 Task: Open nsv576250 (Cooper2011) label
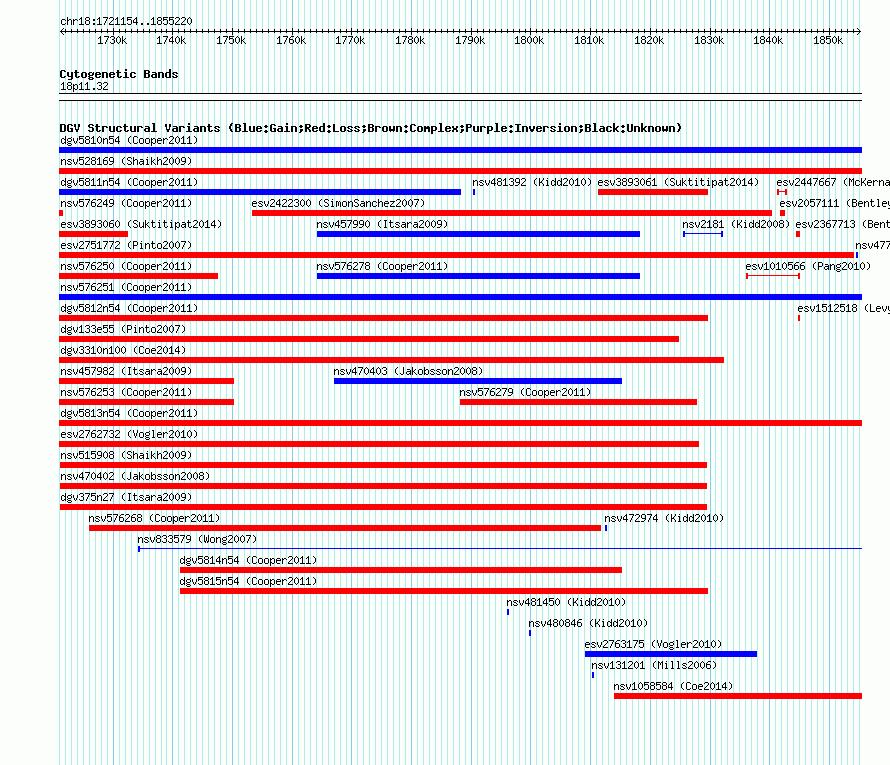[x=126, y=266]
